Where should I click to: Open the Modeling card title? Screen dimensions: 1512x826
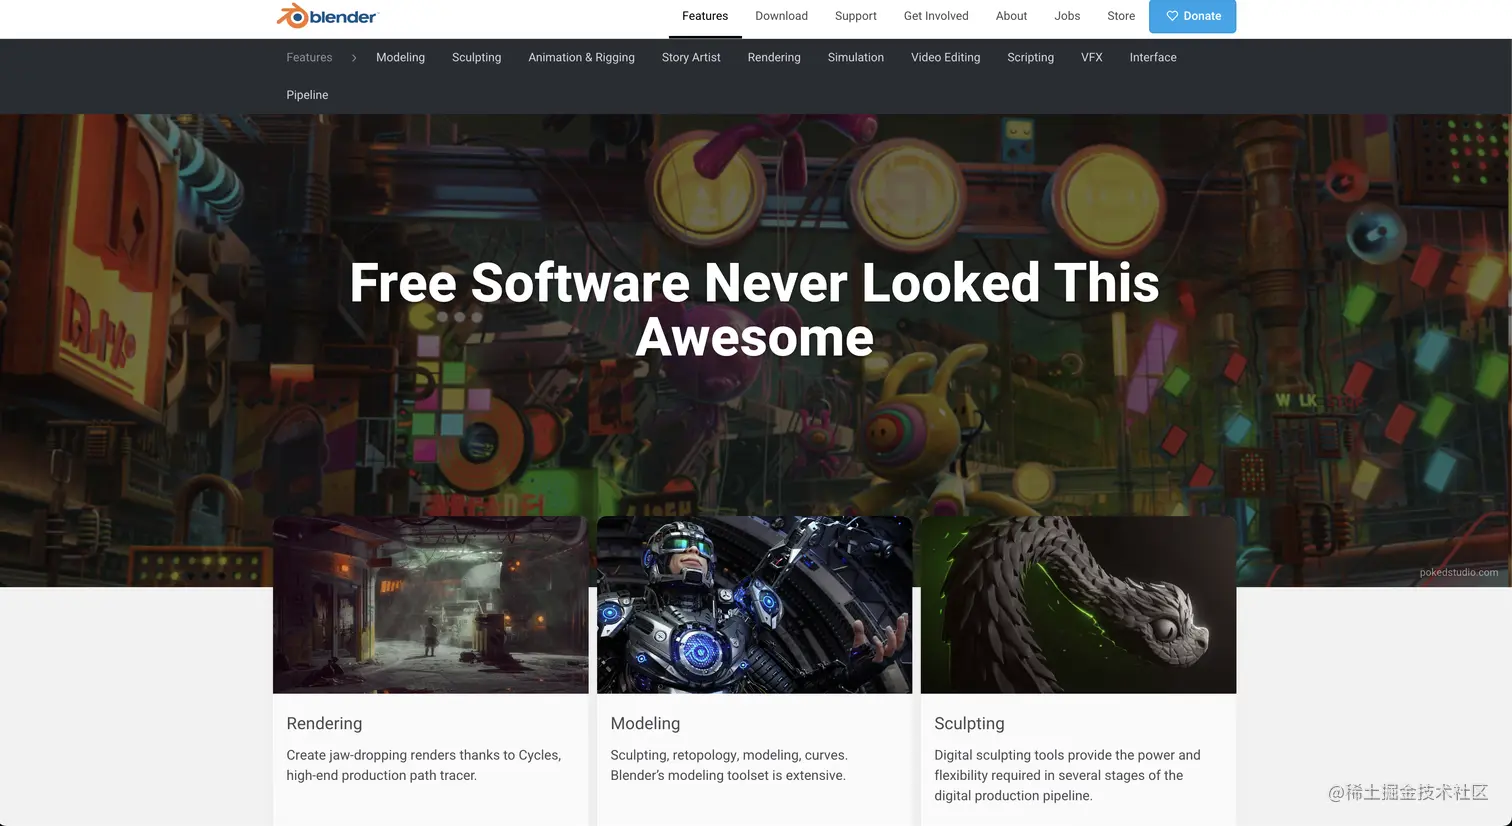coord(645,724)
